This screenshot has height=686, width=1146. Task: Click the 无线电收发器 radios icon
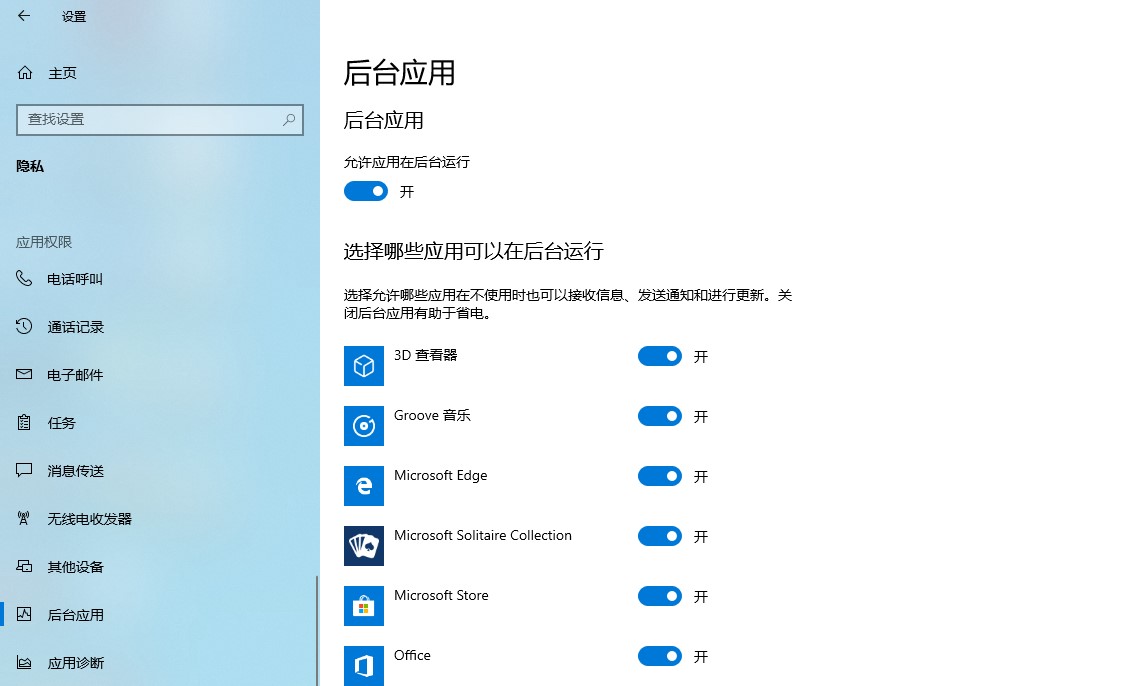[x=24, y=519]
